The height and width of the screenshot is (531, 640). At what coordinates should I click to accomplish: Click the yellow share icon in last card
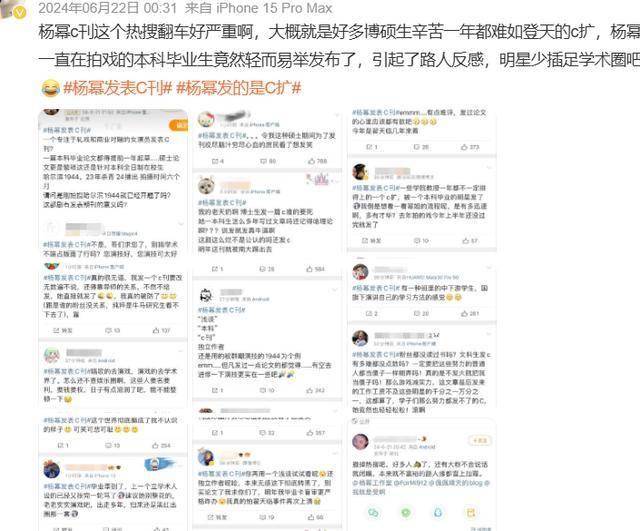click(471, 513)
